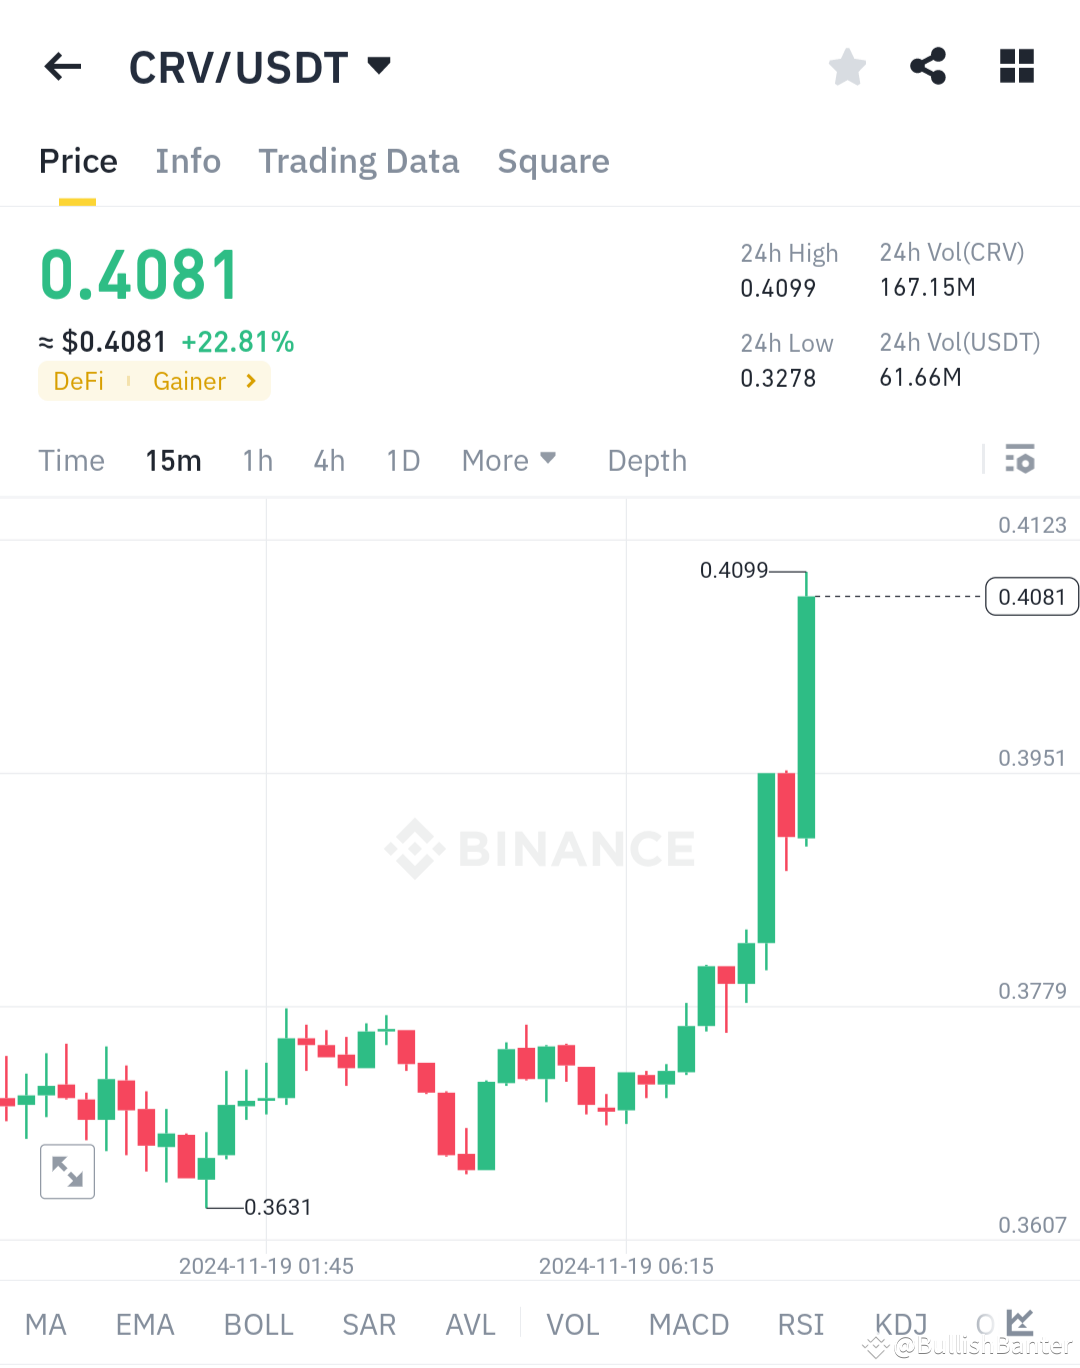The width and height of the screenshot is (1080, 1368).
Task: Open the chart style icon bottom right
Action: click(x=1020, y=1322)
